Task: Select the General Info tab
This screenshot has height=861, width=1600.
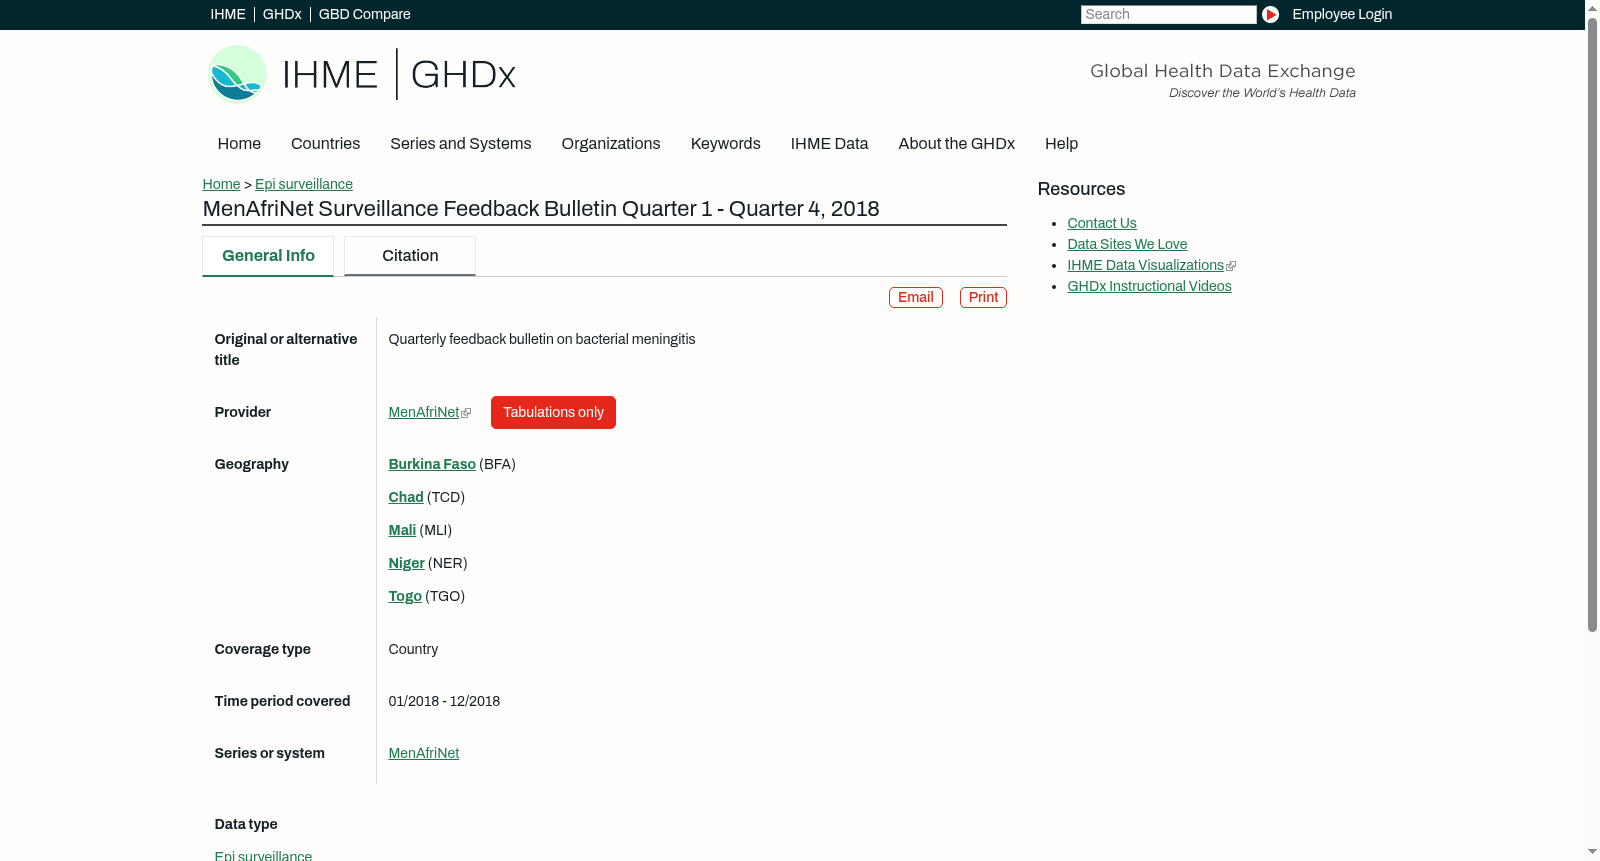Action: click(268, 256)
